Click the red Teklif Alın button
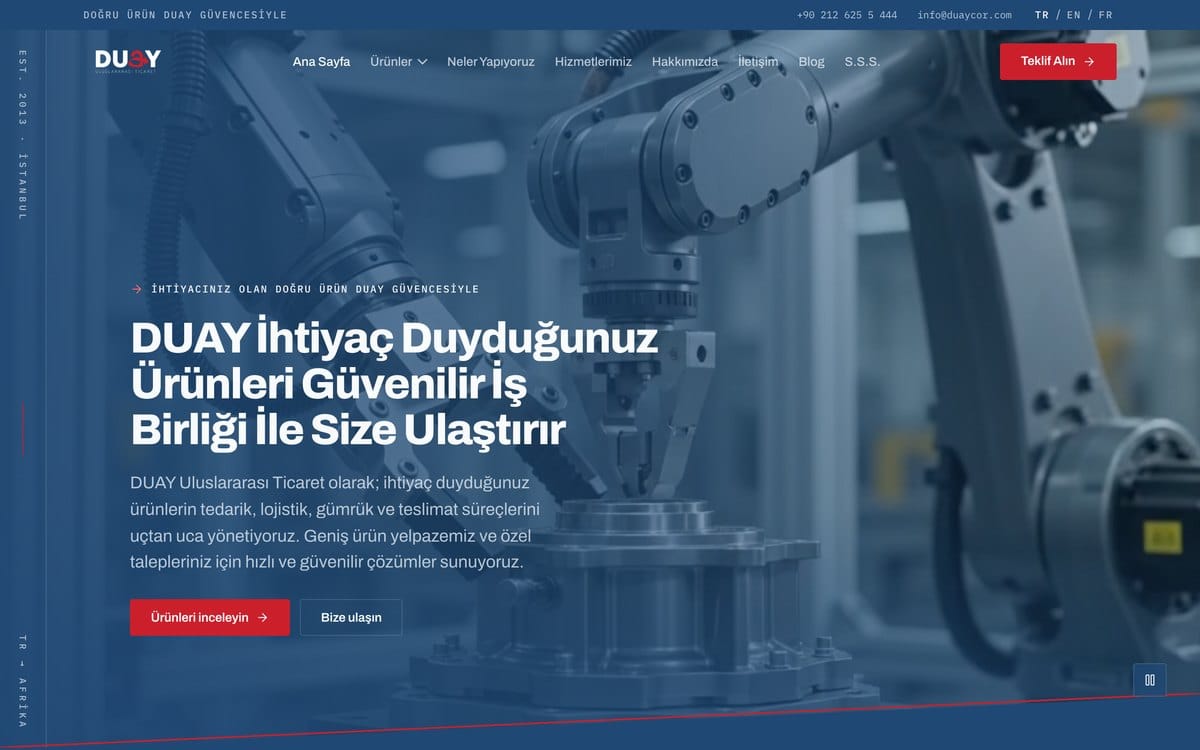The height and width of the screenshot is (750, 1200). (1058, 61)
